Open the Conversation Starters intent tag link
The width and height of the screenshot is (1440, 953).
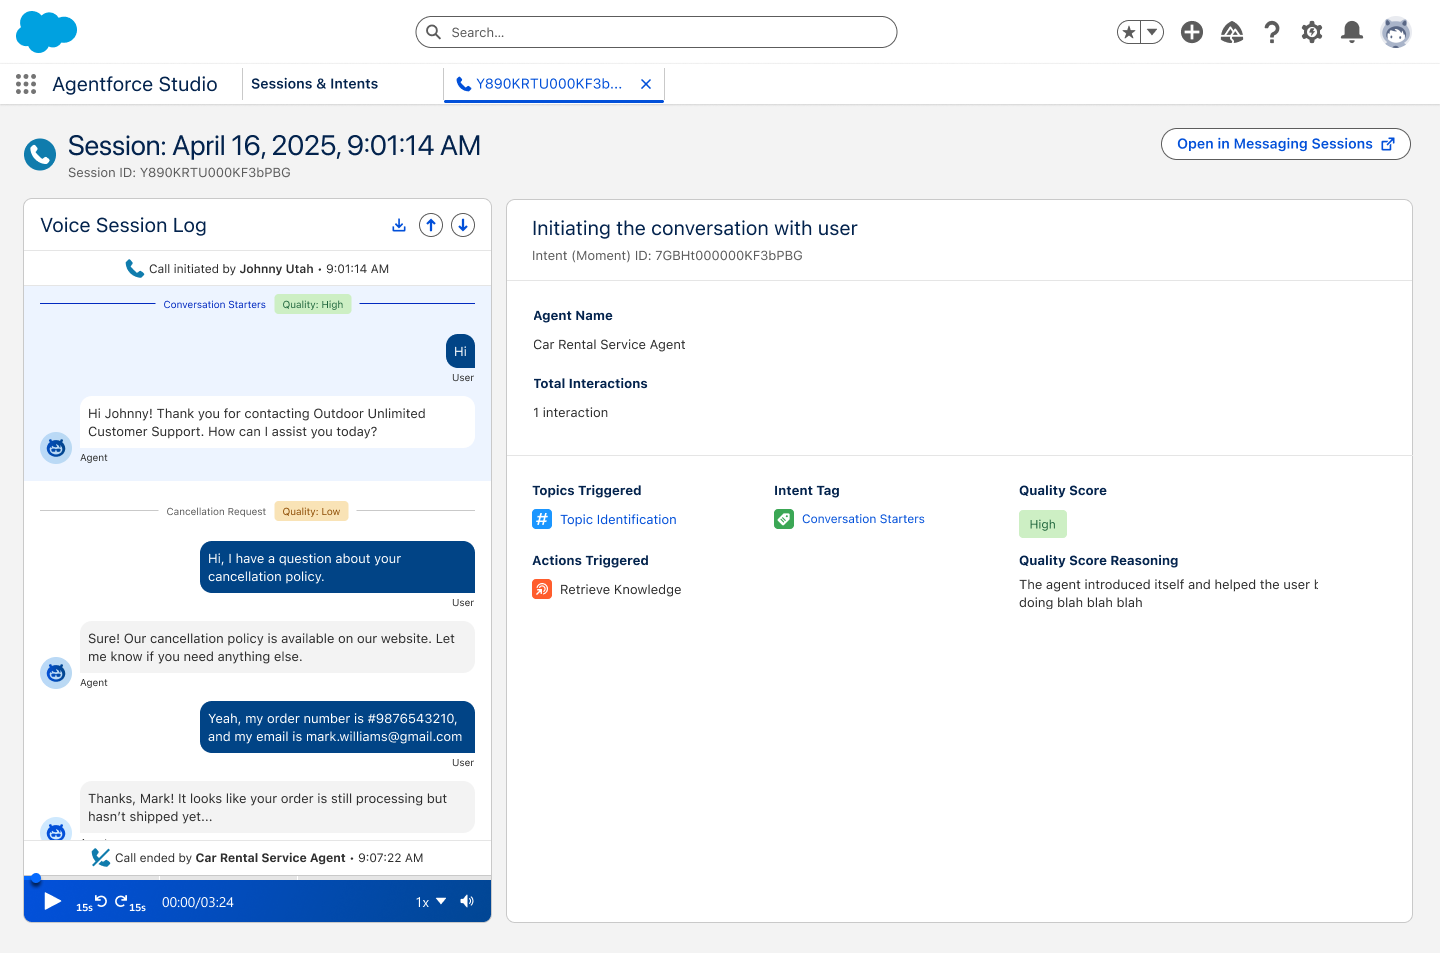[x=863, y=519]
